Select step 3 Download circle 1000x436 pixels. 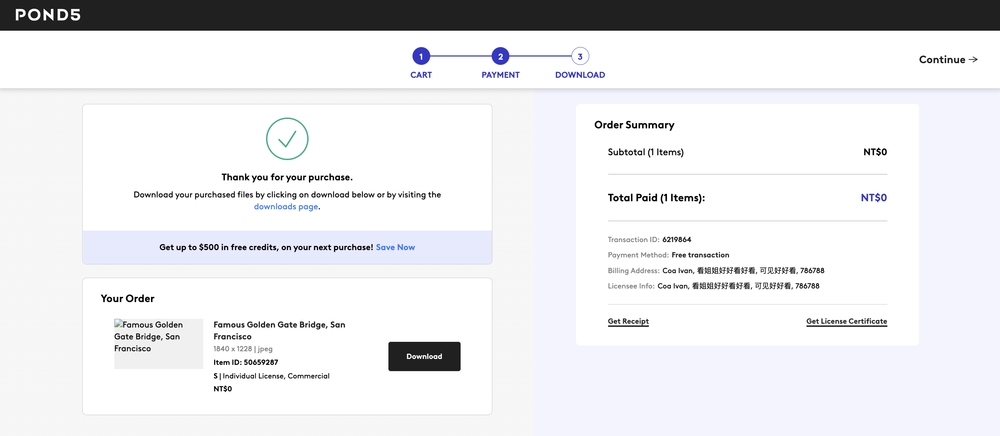point(580,57)
